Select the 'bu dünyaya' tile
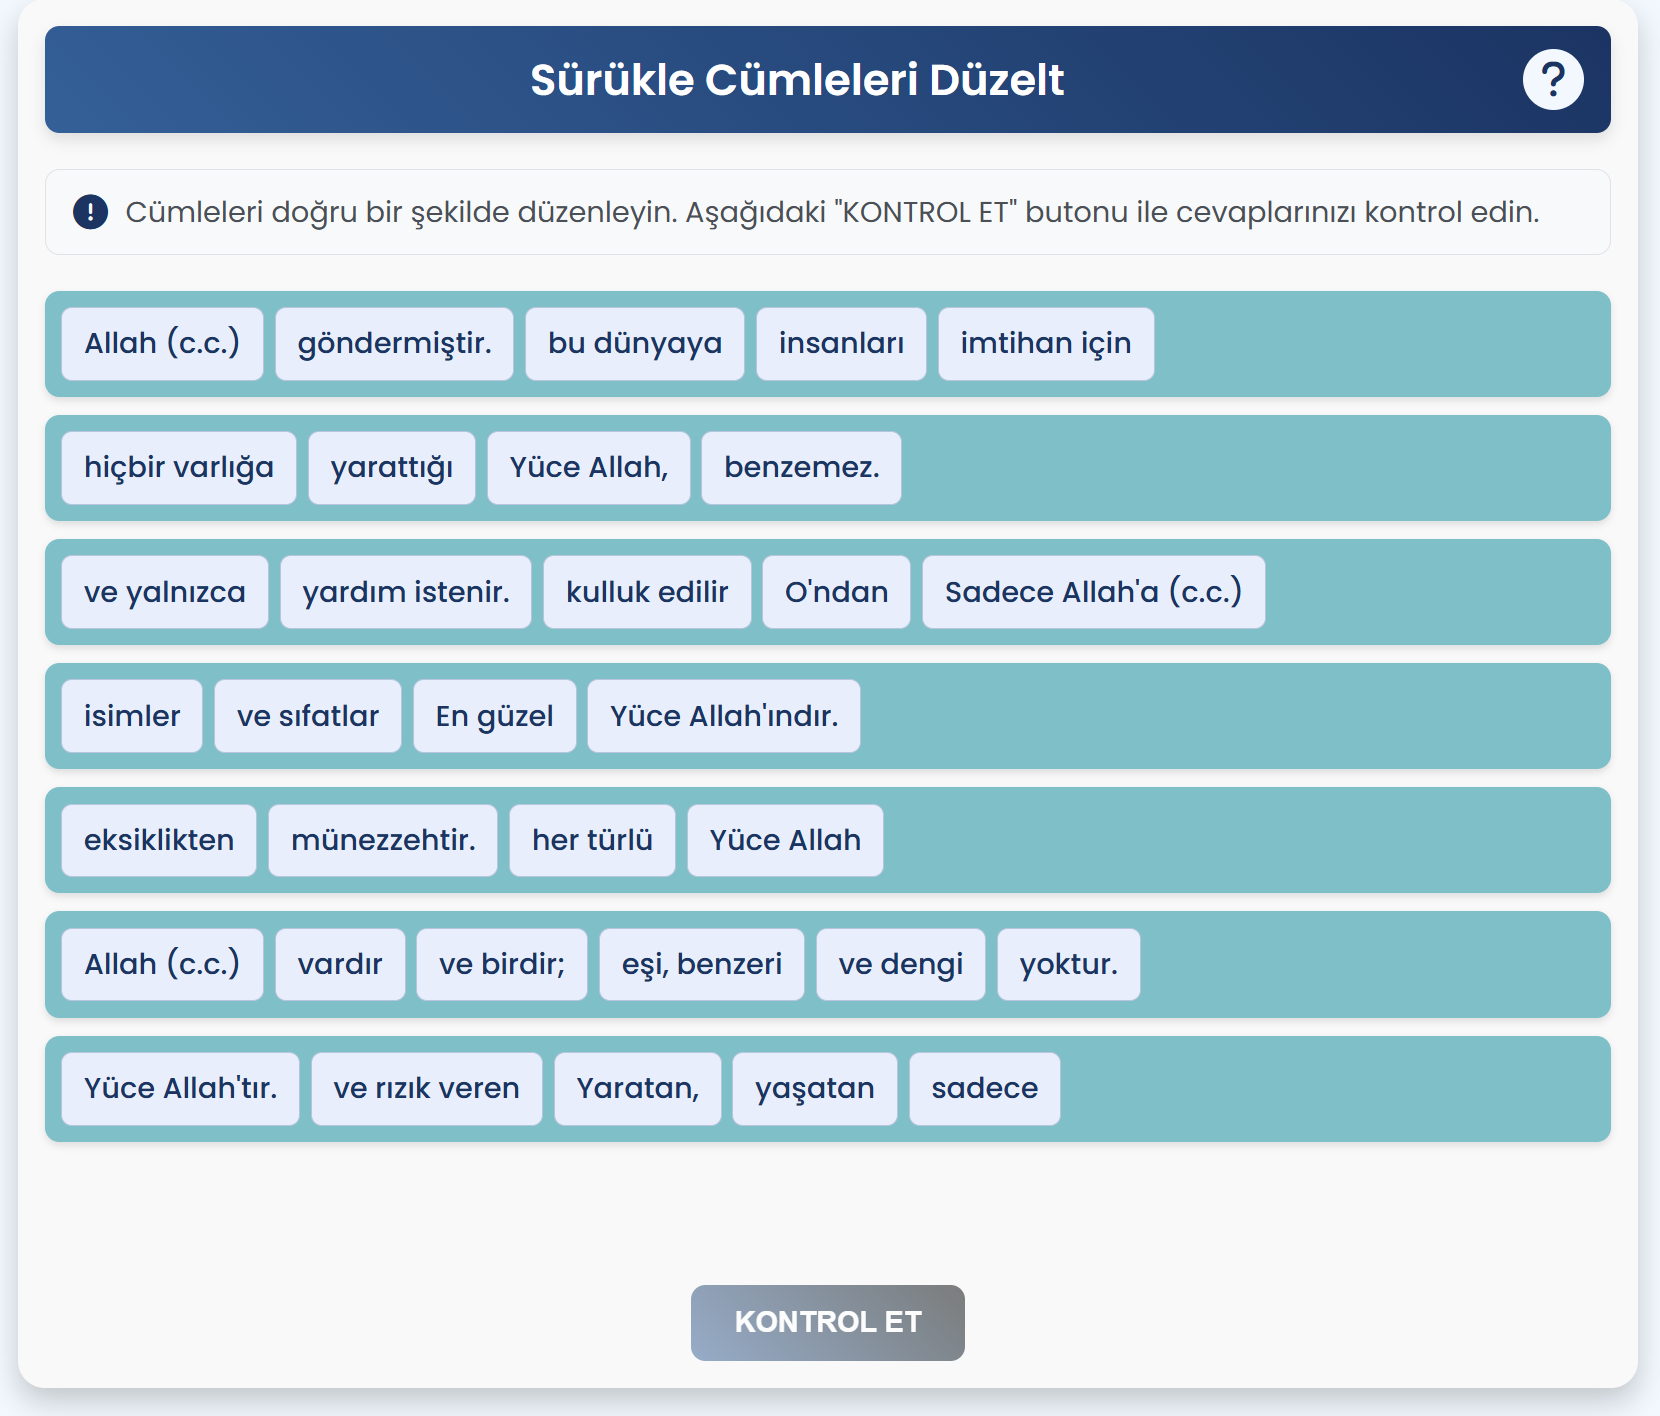Screen dimensions: 1660x1416 pyautogui.click(x=635, y=344)
